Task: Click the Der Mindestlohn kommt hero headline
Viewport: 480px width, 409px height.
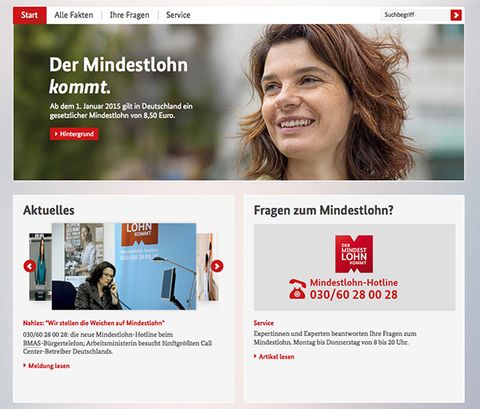Action: pos(118,75)
